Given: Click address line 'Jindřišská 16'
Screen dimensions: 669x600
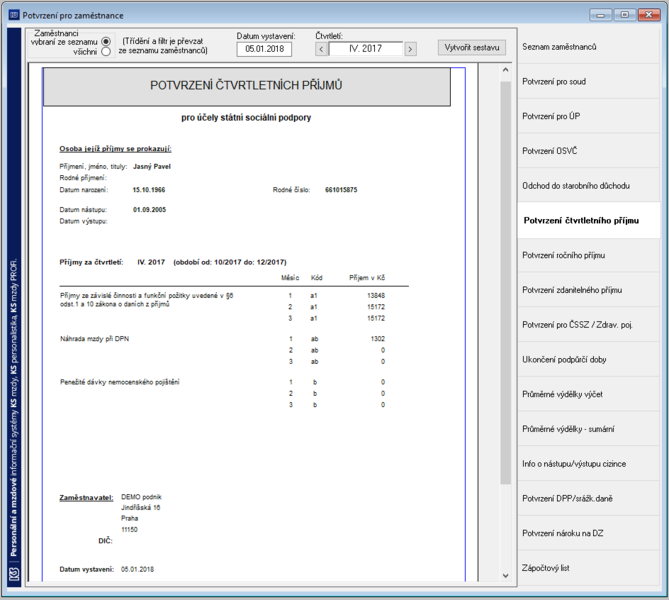Looking at the screenshot, I should [140, 507].
